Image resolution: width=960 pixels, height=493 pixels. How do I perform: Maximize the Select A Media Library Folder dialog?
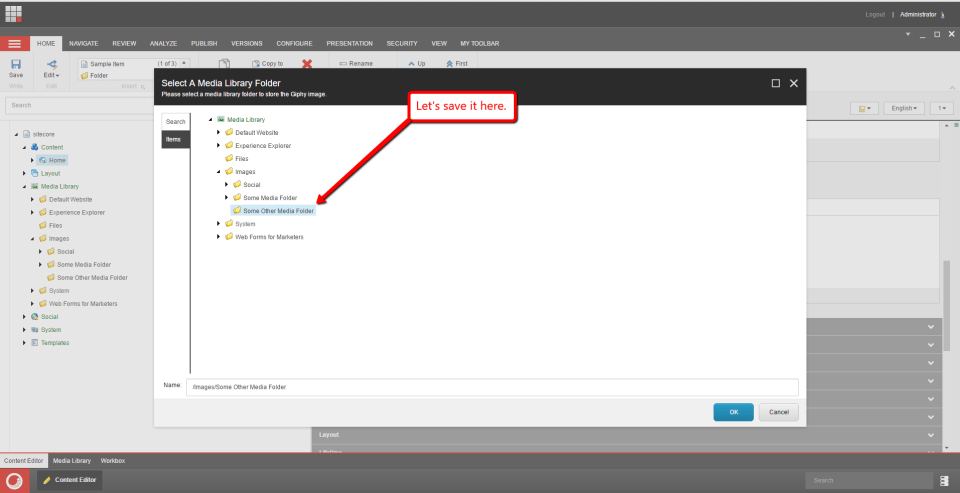776,83
